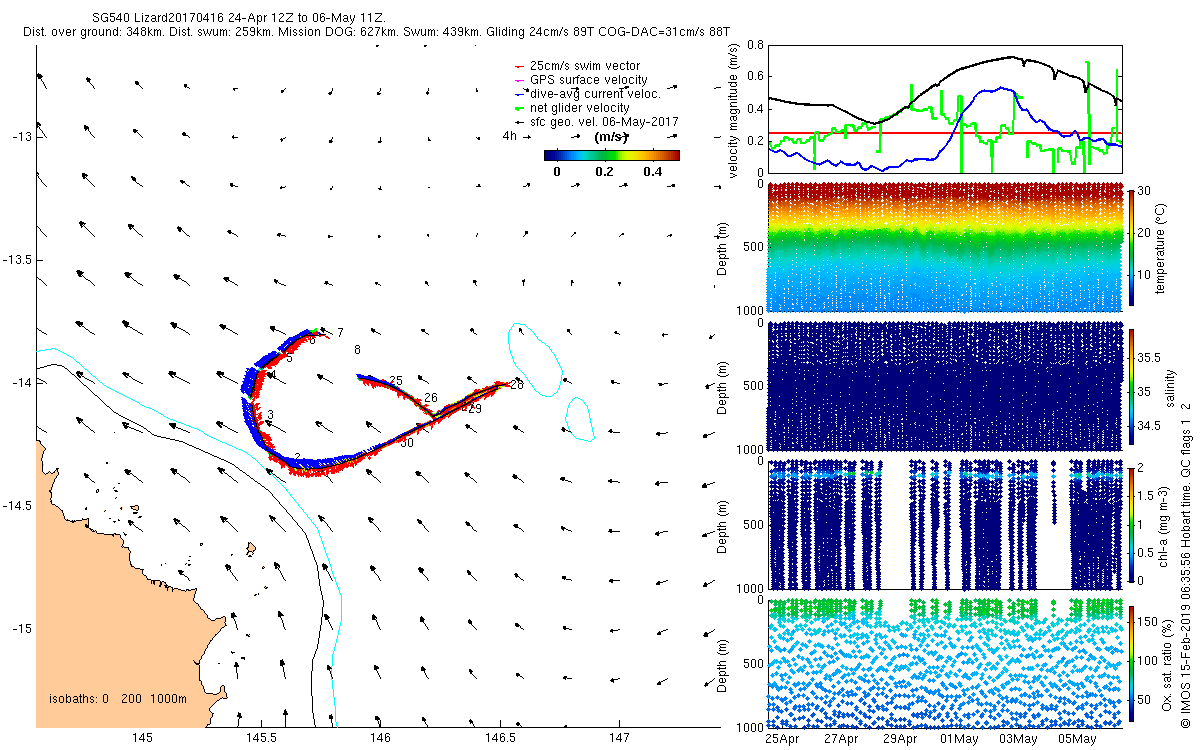Click the velocity colorbar below the legend

[612, 155]
